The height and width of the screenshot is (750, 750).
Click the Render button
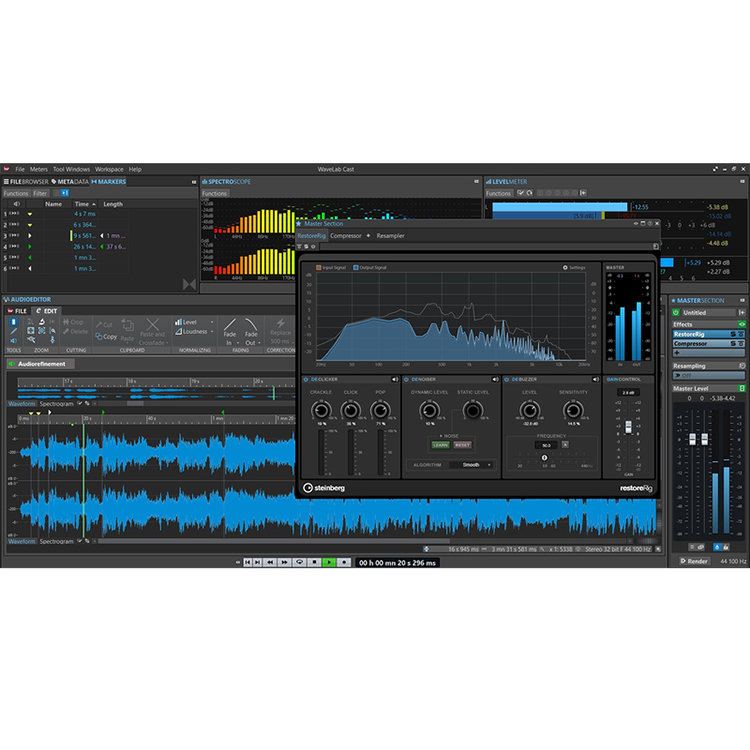[x=697, y=561]
